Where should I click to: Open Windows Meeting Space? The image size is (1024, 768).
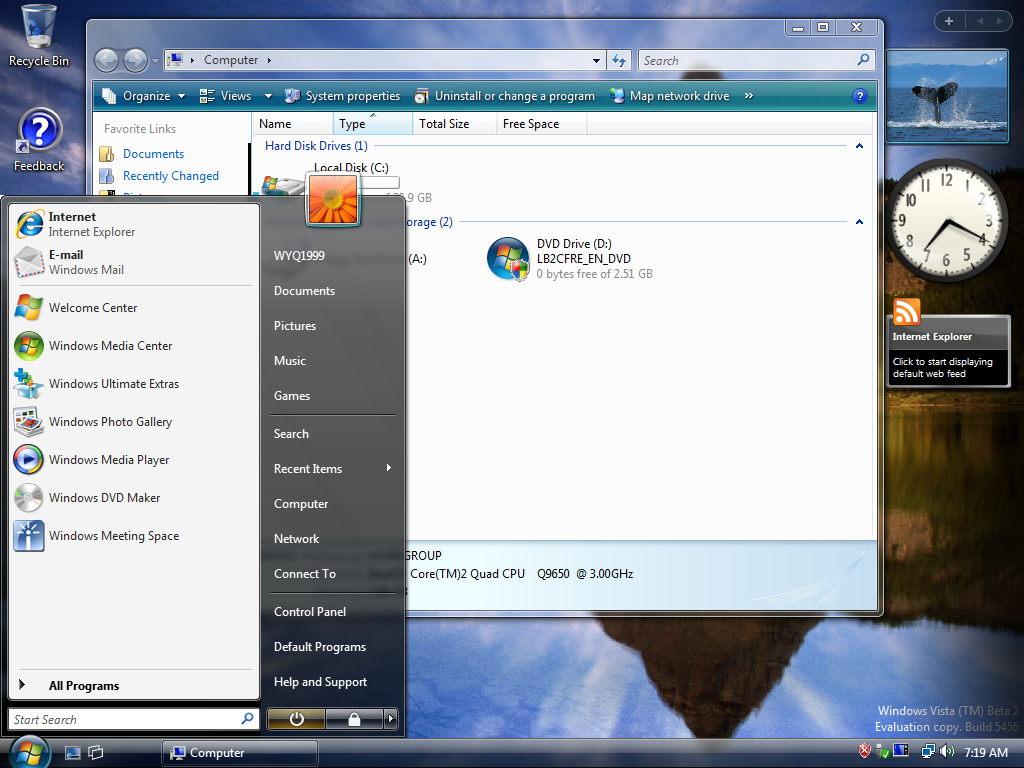pyautogui.click(x=113, y=536)
